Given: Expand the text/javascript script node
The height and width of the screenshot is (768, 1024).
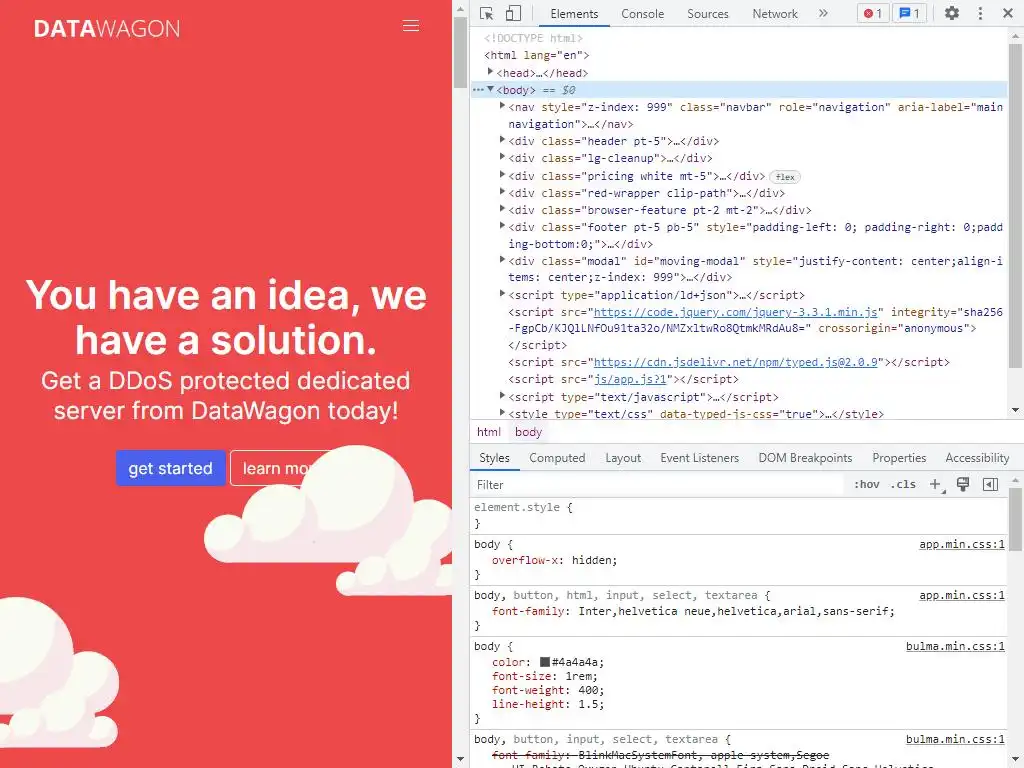Looking at the screenshot, I should pyautogui.click(x=502, y=396).
